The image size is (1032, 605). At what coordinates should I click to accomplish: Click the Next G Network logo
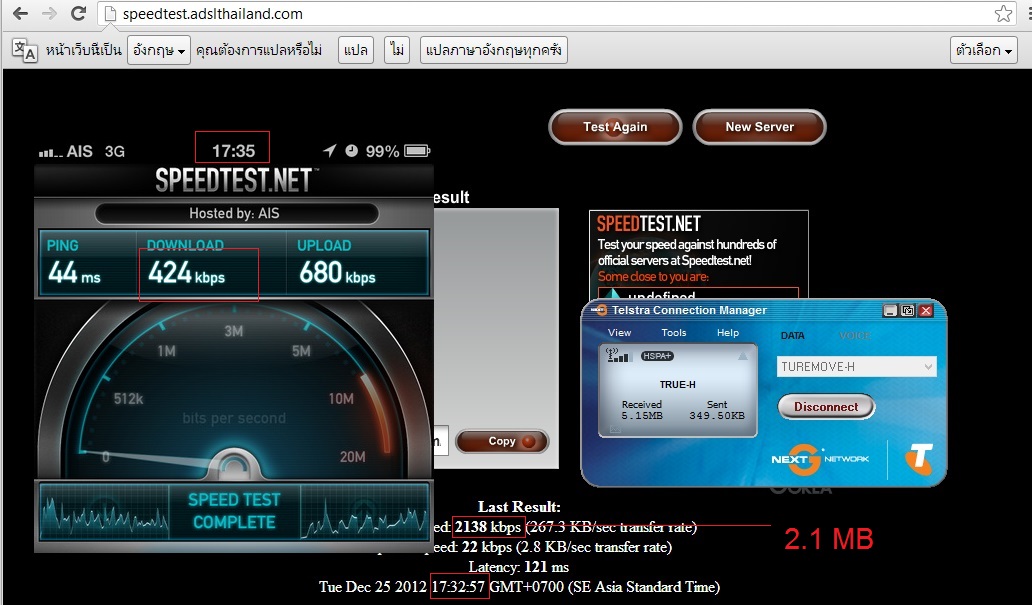point(820,460)
